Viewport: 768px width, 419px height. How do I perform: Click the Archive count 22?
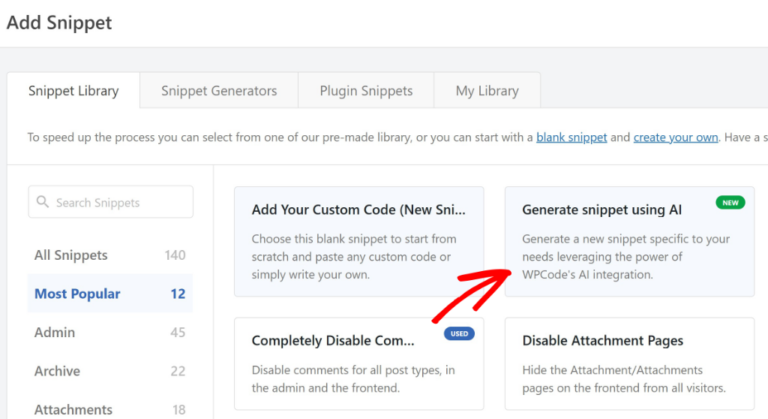pyautogui.click(x=178, y=371)
